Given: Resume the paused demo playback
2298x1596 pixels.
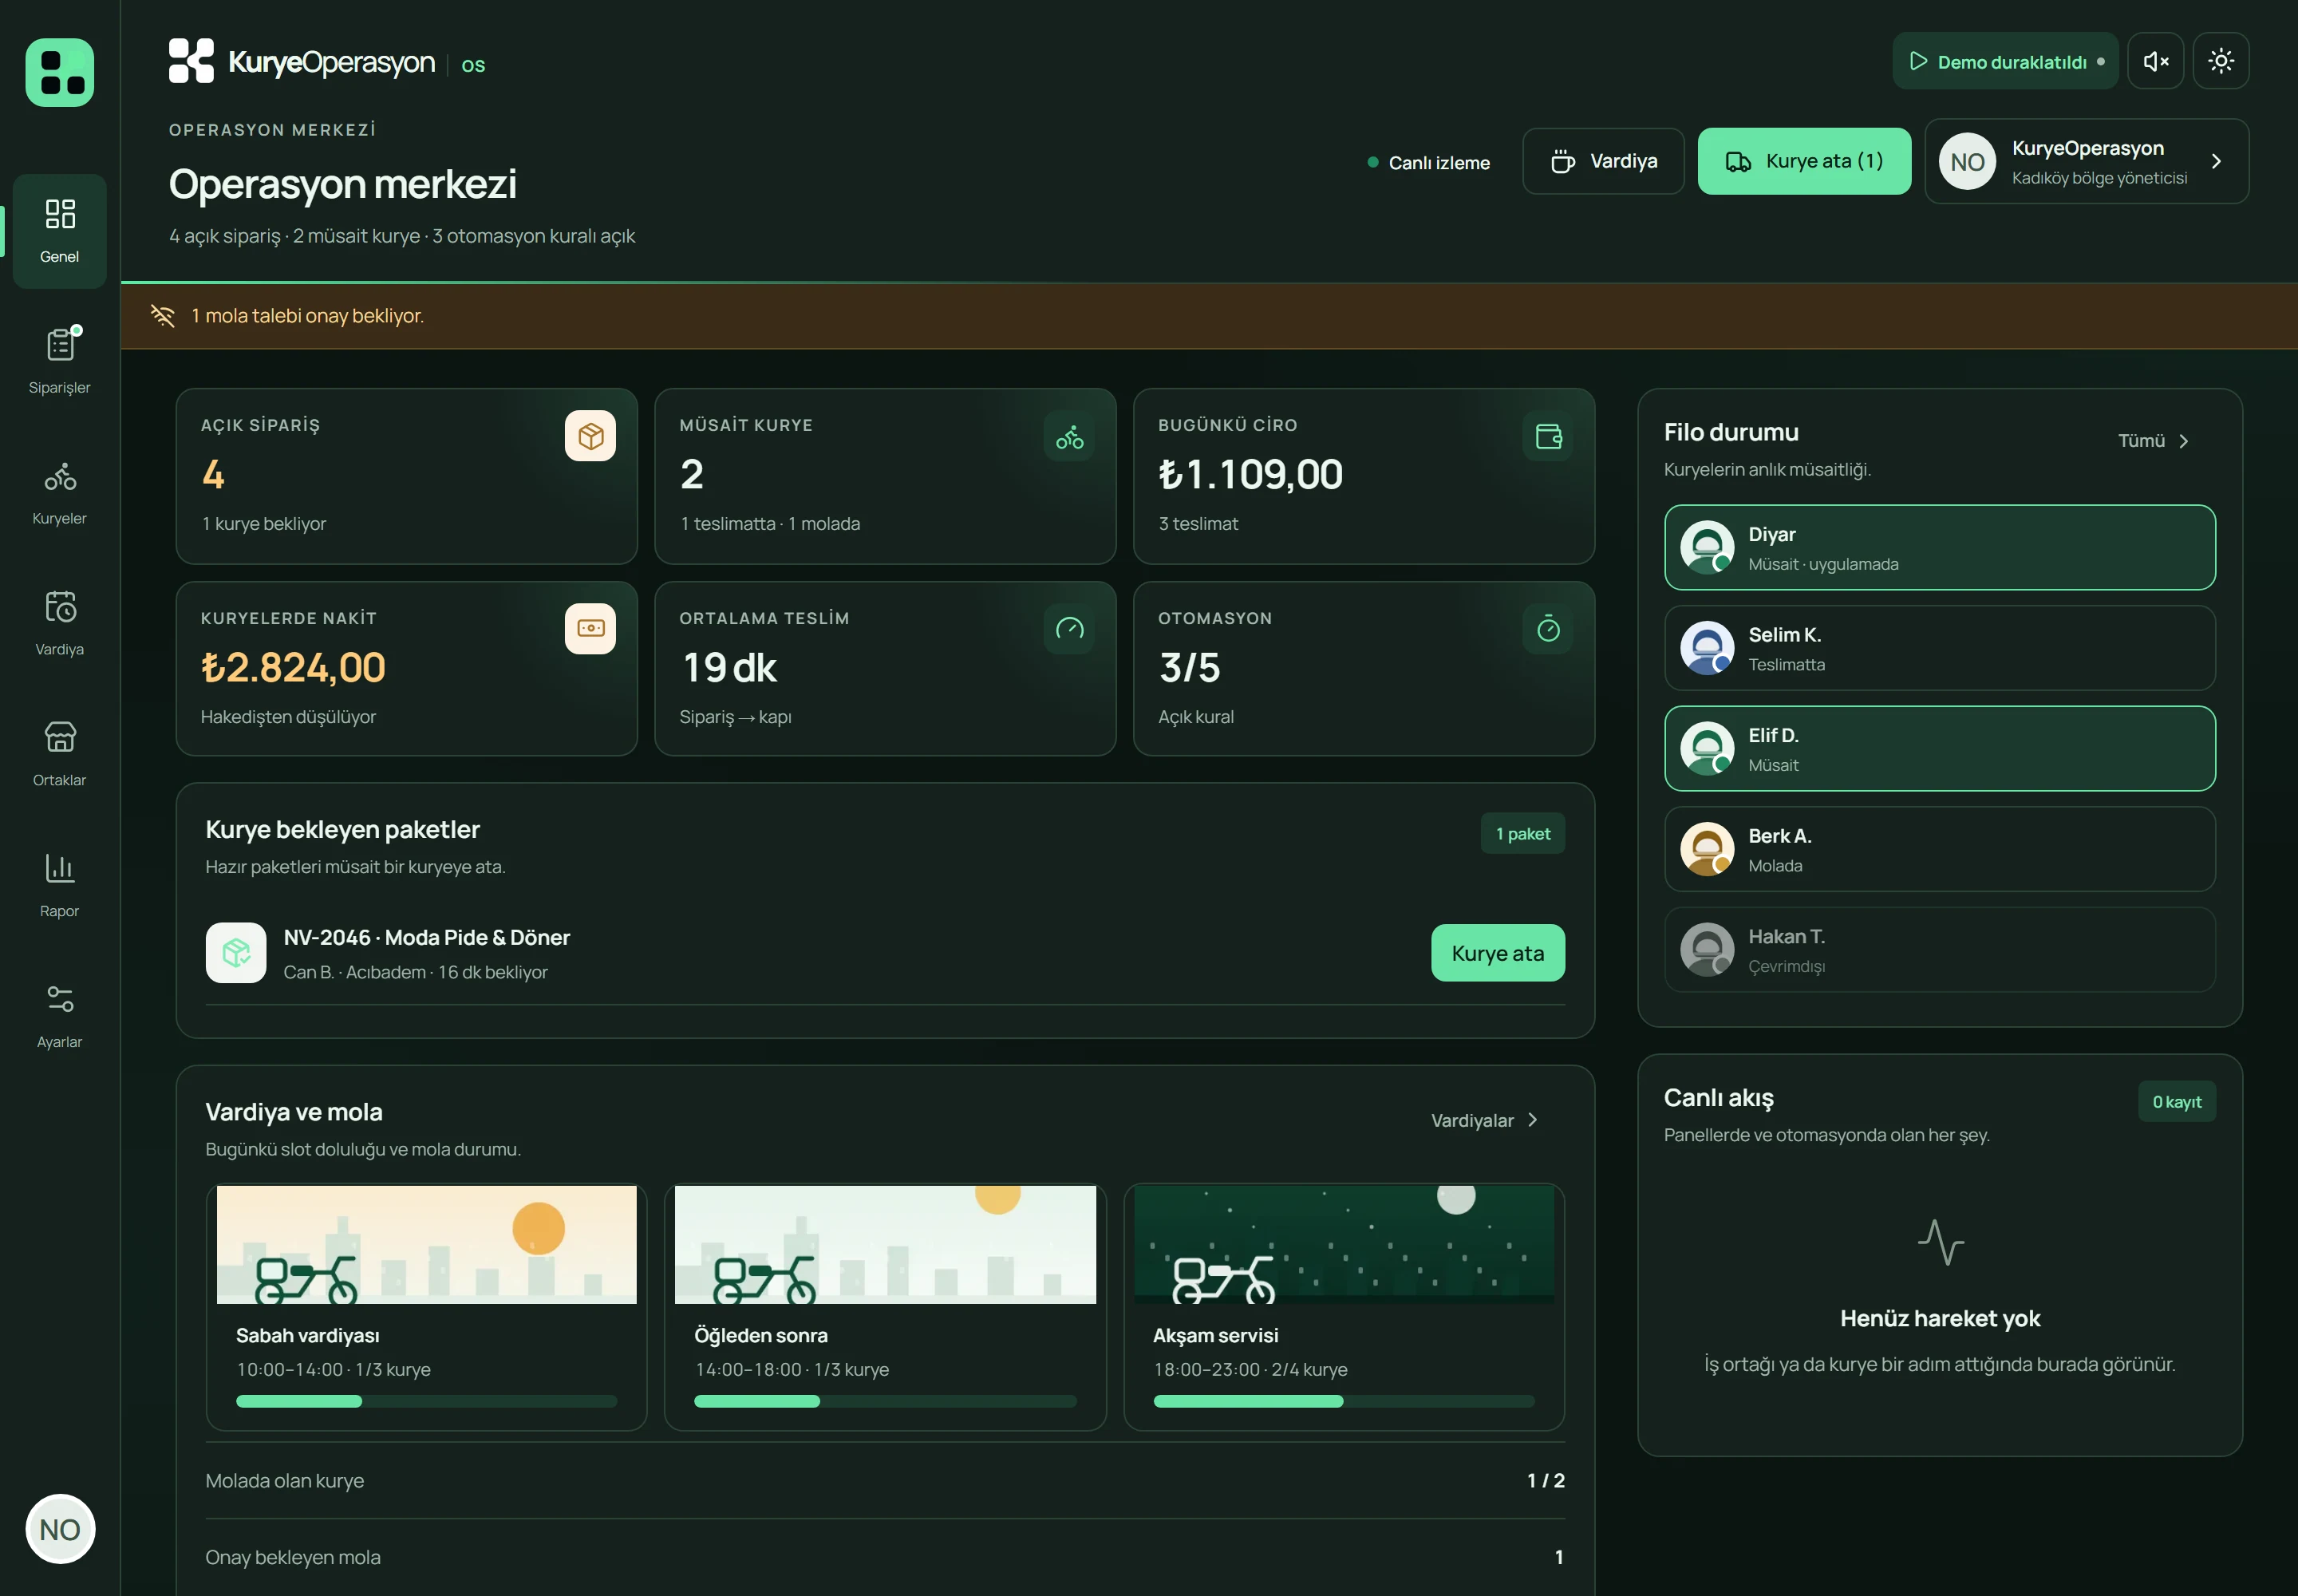Looking at the screenshot, I should point(2005,61).
